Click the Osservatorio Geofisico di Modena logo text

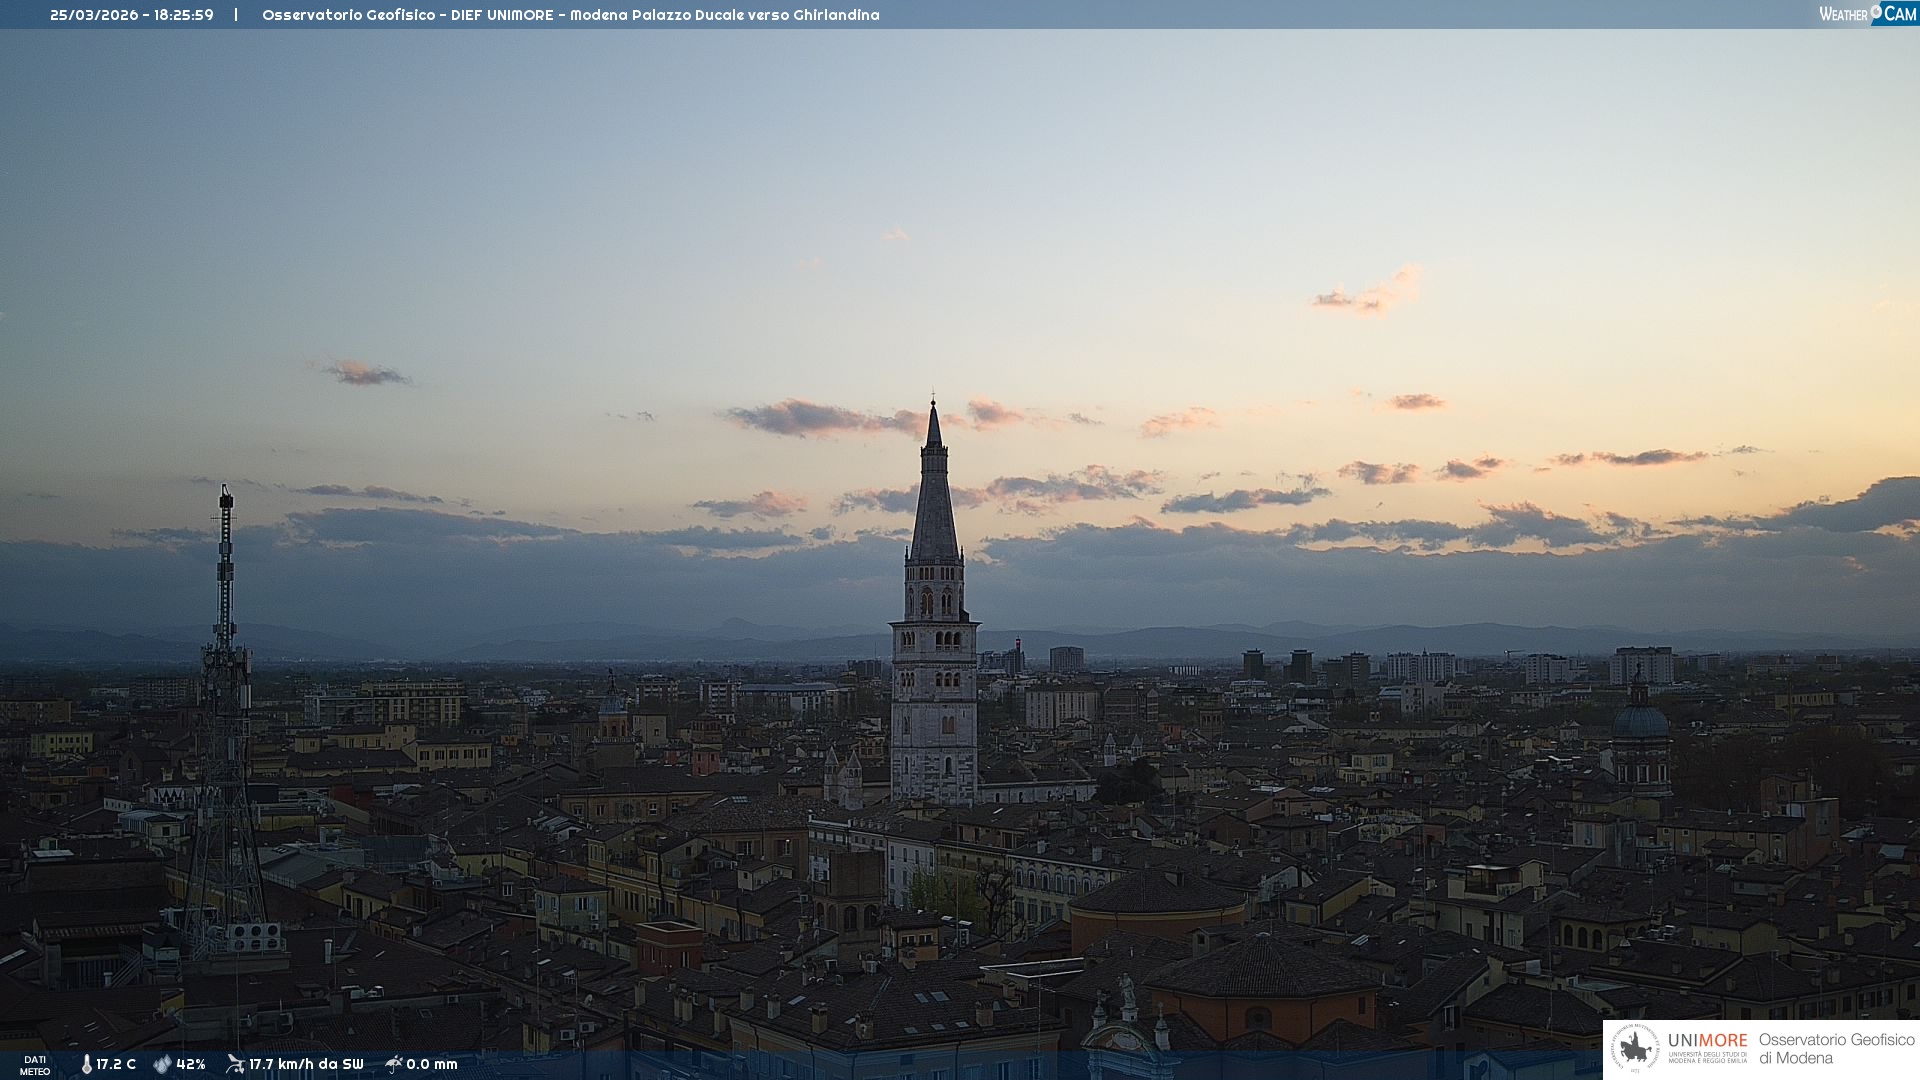1836,1048
